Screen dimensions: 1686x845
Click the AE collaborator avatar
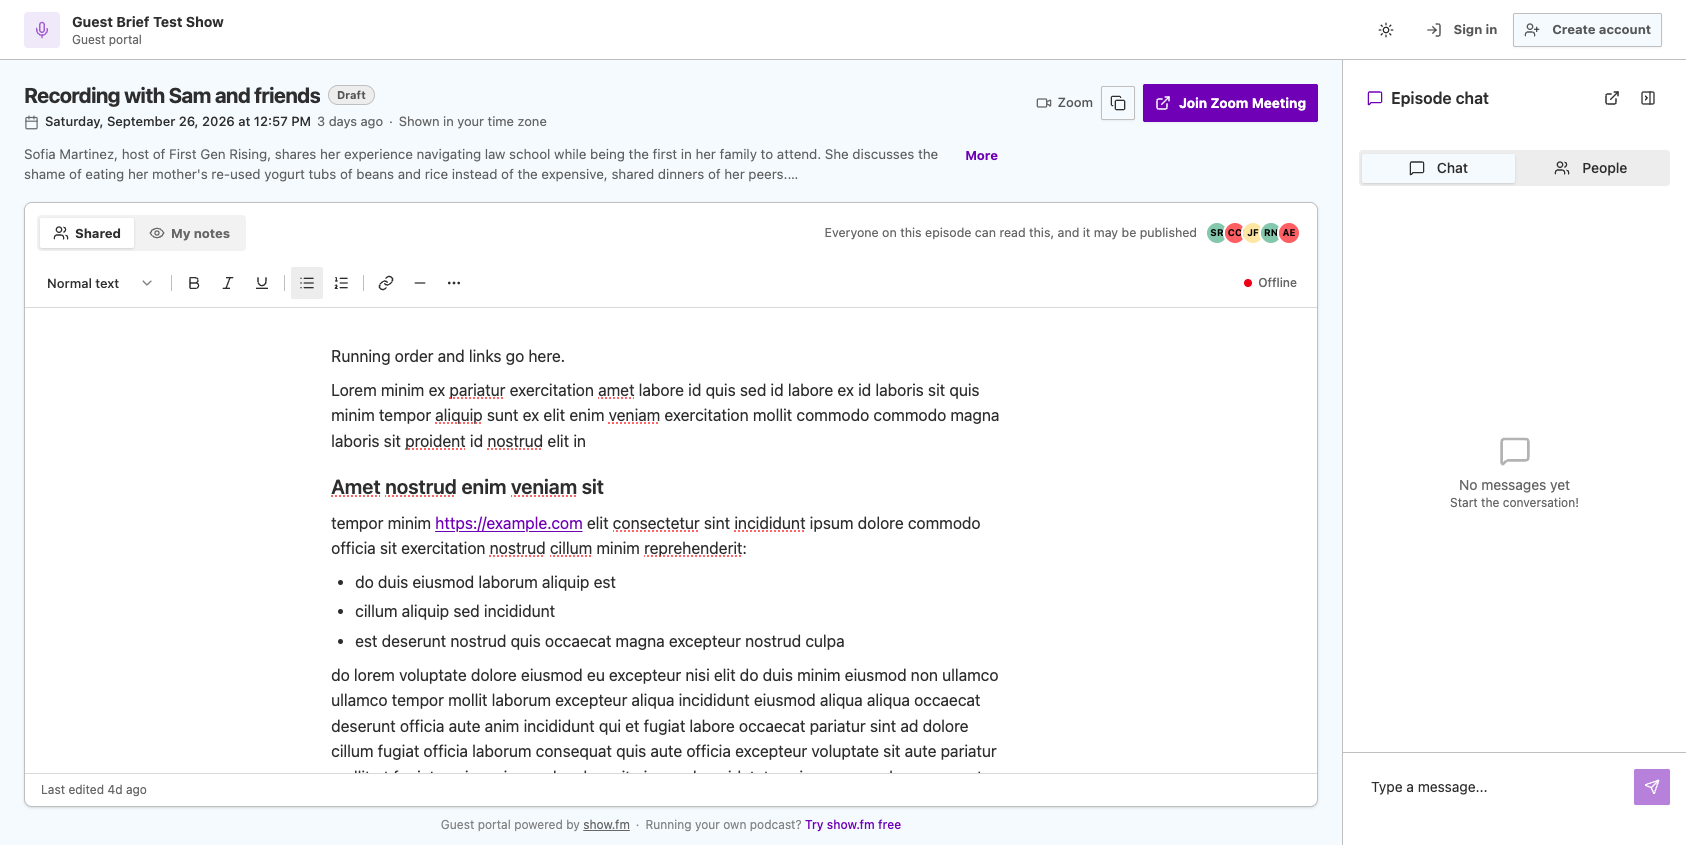[1289, 233]
